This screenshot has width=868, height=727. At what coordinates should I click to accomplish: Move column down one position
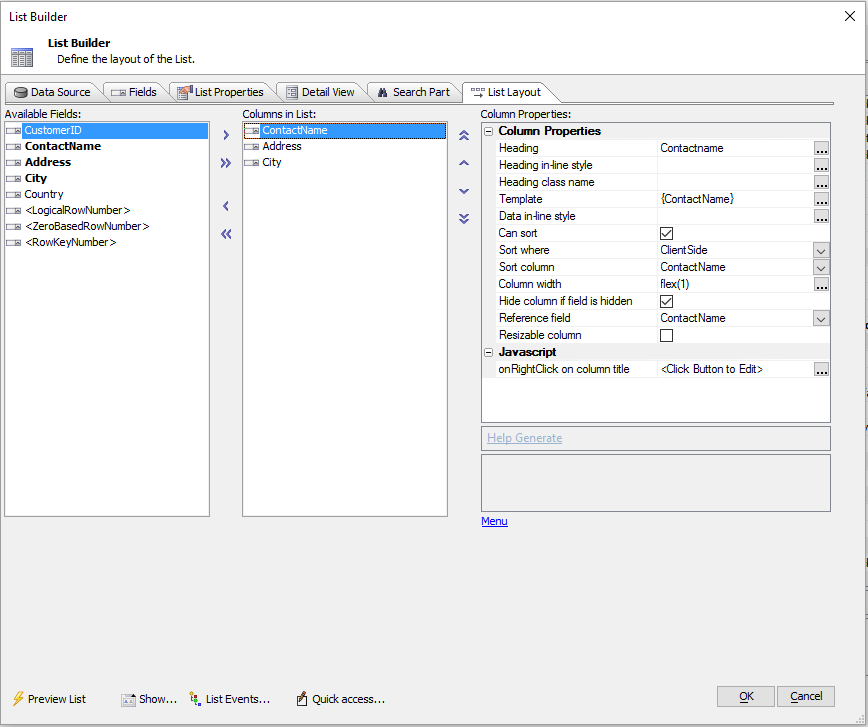[x=464, y=191]
